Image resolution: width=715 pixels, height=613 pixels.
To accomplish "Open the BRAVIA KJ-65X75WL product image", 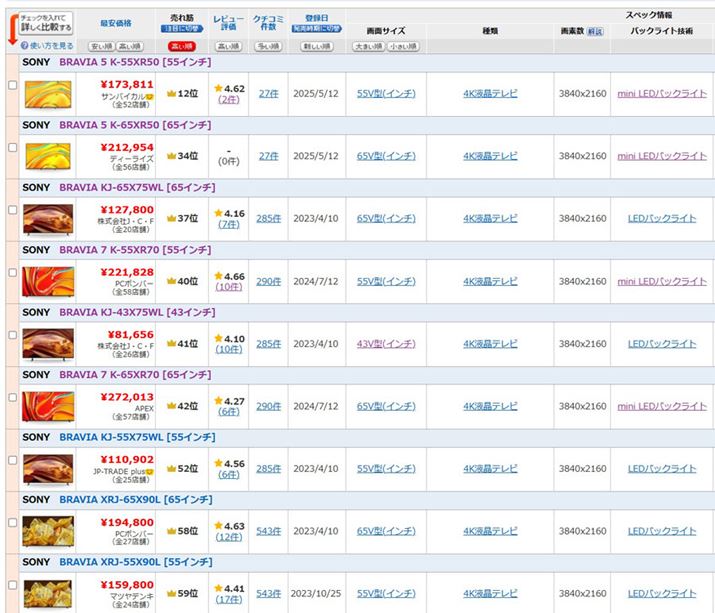I will point(48,218).
